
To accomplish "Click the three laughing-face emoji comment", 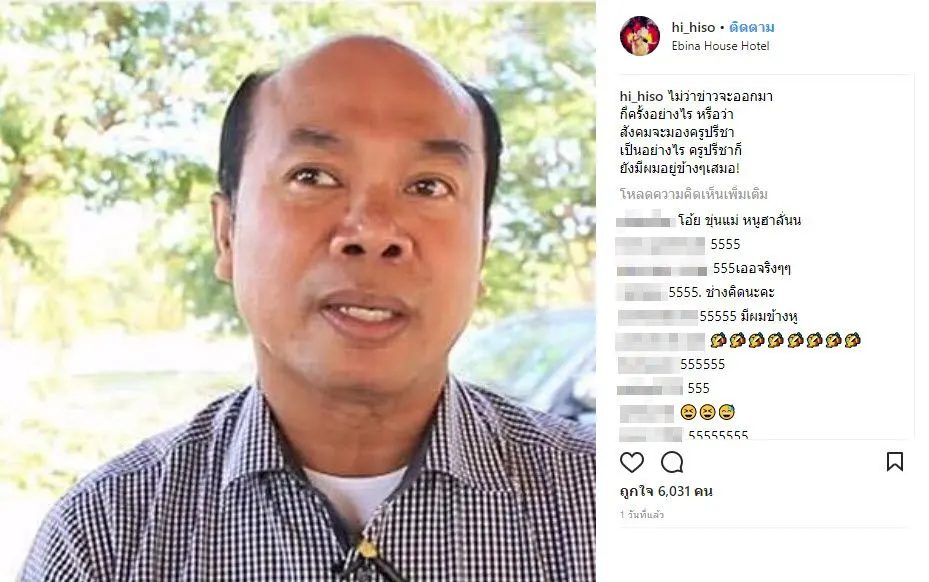I will coord(707,412).
